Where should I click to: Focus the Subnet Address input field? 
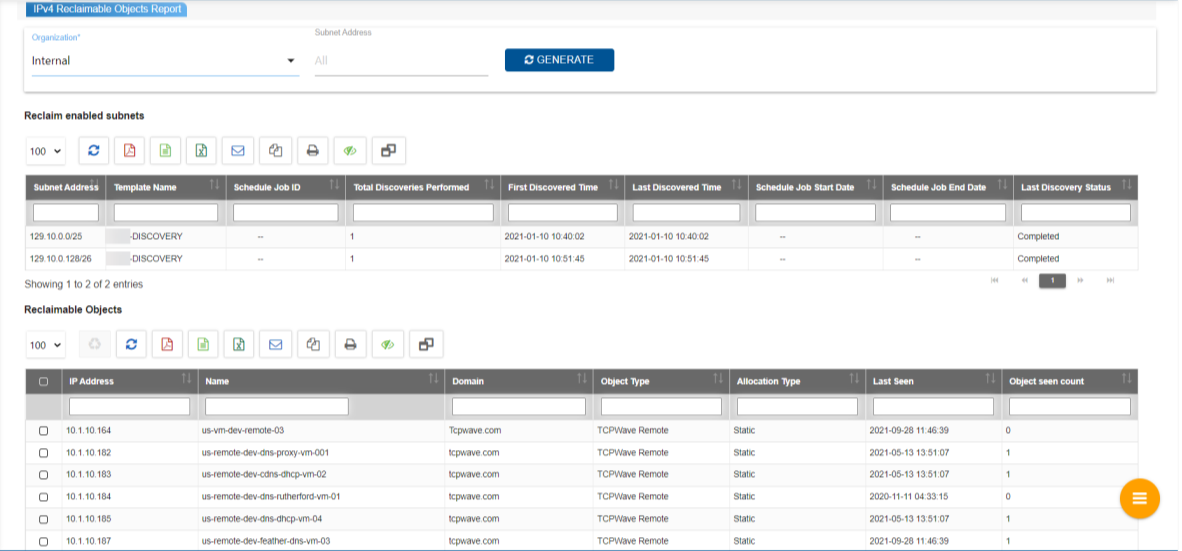pos(401,60)
